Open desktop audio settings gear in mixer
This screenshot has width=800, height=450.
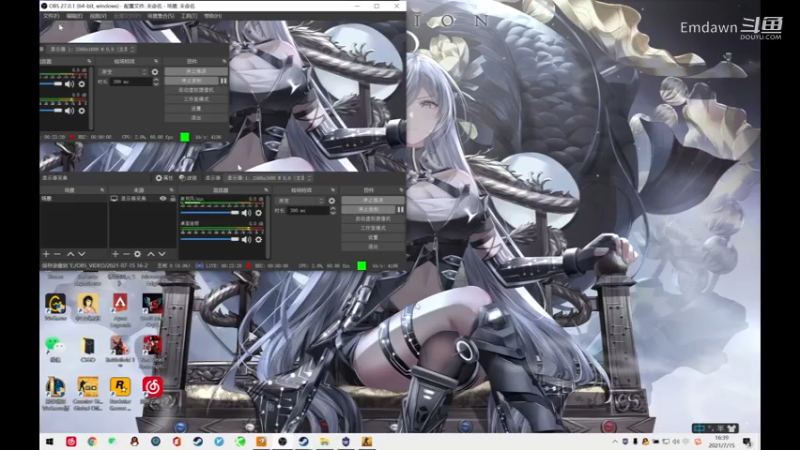pos(259,239)
